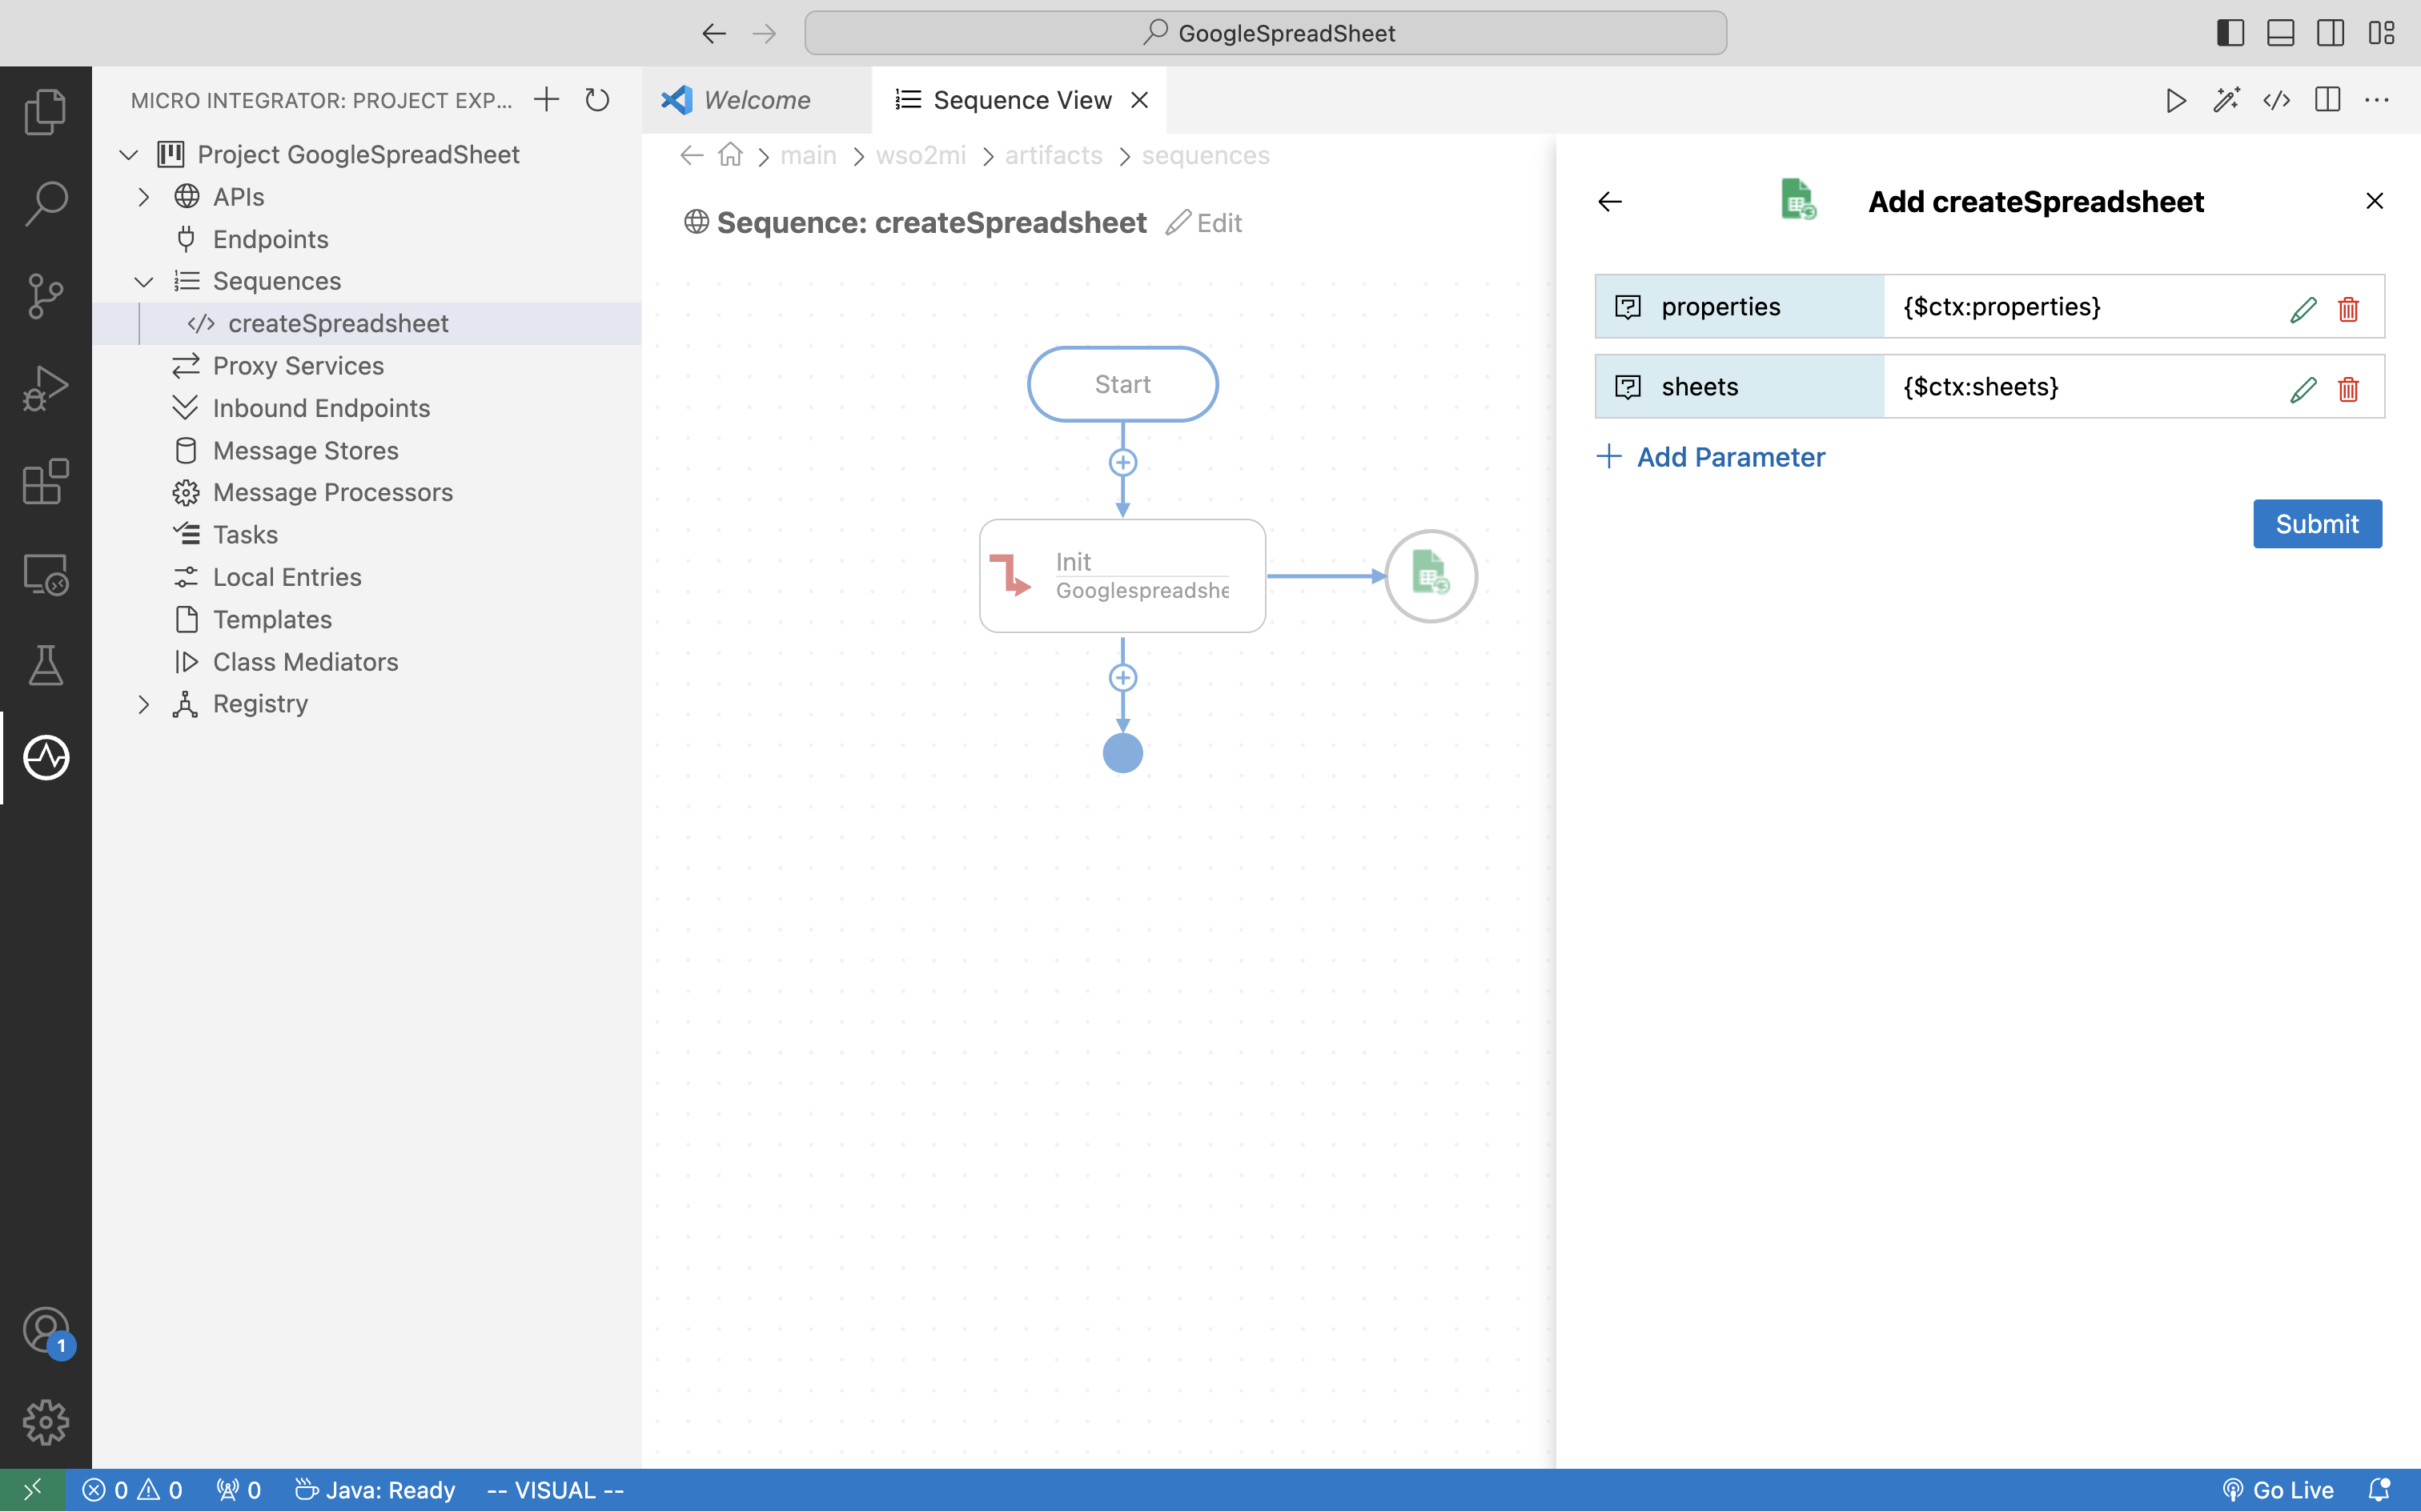Image resolution: width=2421 pixels, height=1512 pixels.
Task: Open the Accounts menu
Action: pos(45,1330)
